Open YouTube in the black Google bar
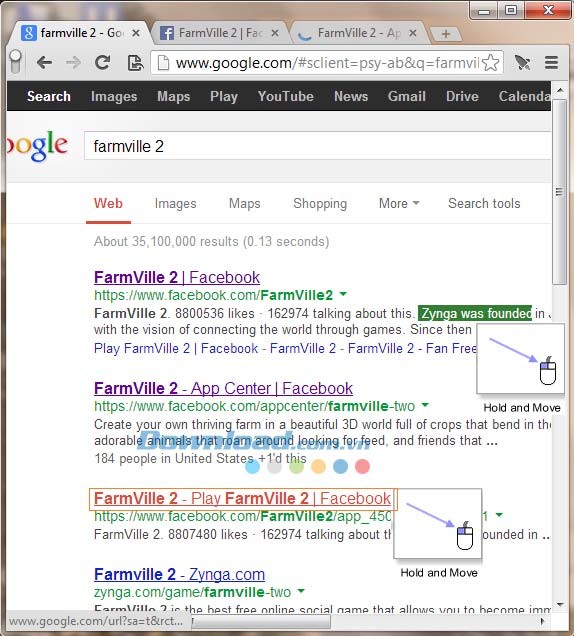 (x=286, y=97)
